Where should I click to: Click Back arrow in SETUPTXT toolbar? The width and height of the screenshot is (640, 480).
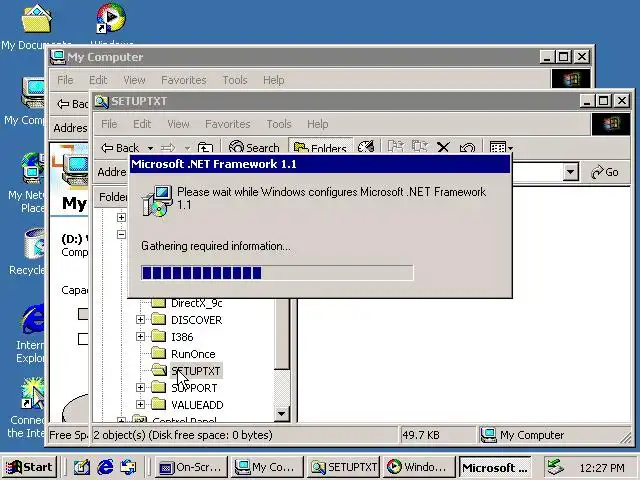[x=120, y=148]
